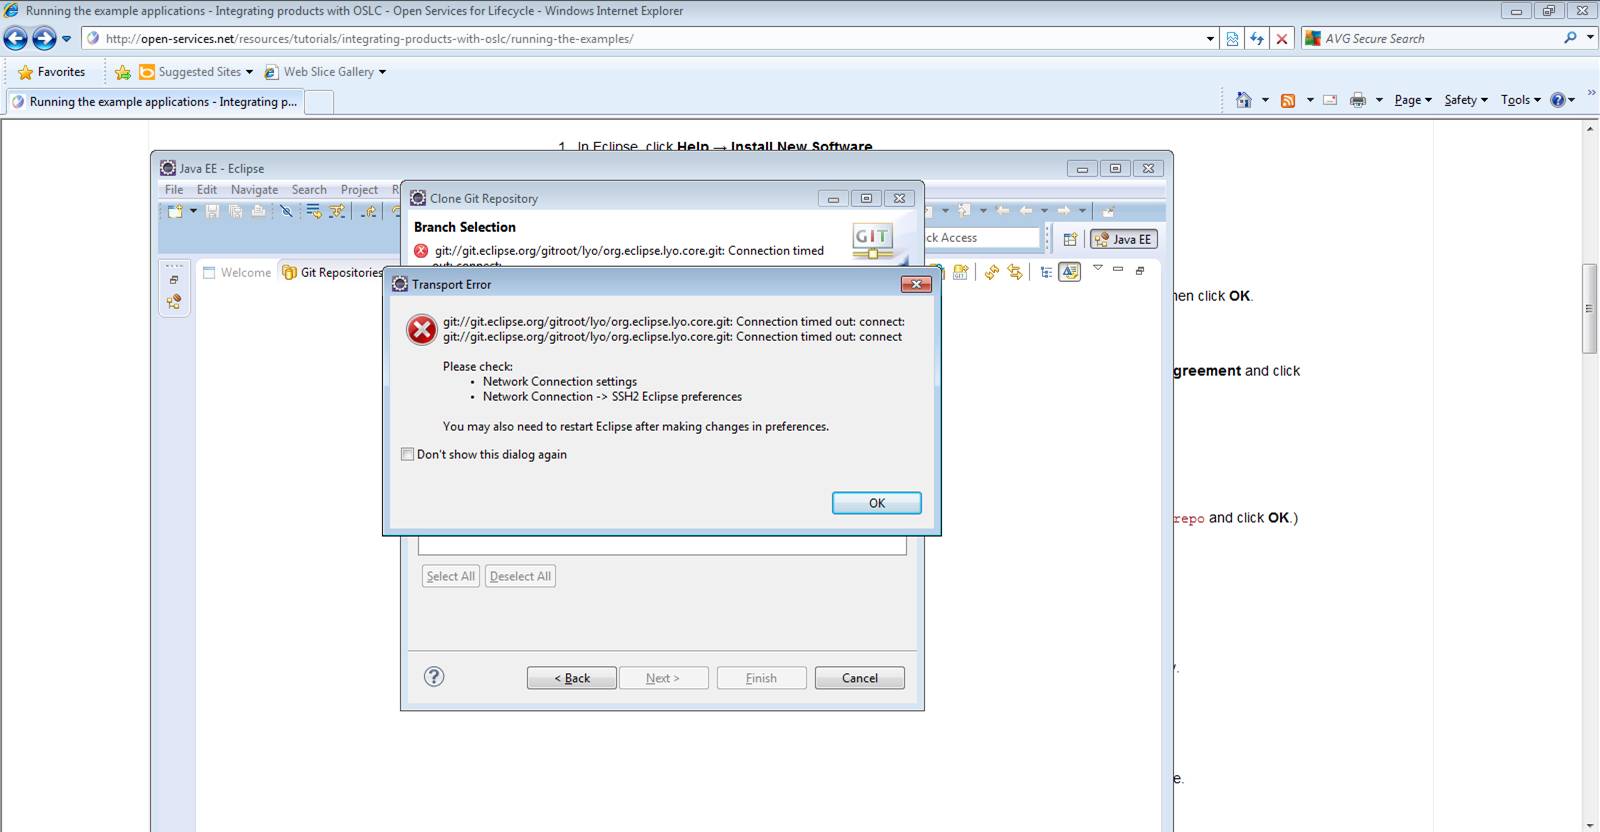Click Restore icon in Eclipse left trim

click(174, 280)
